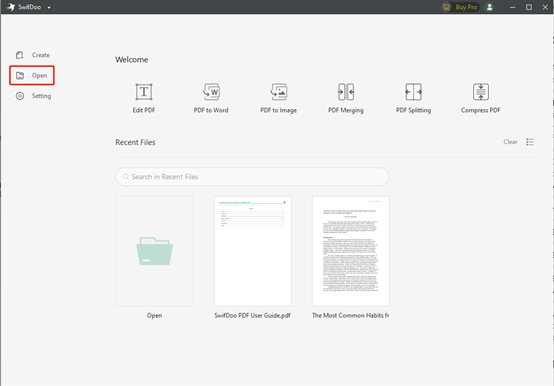Select Open in the sidebar
Viewport: 554px width, 386px height.
click(x=32, y=75)
